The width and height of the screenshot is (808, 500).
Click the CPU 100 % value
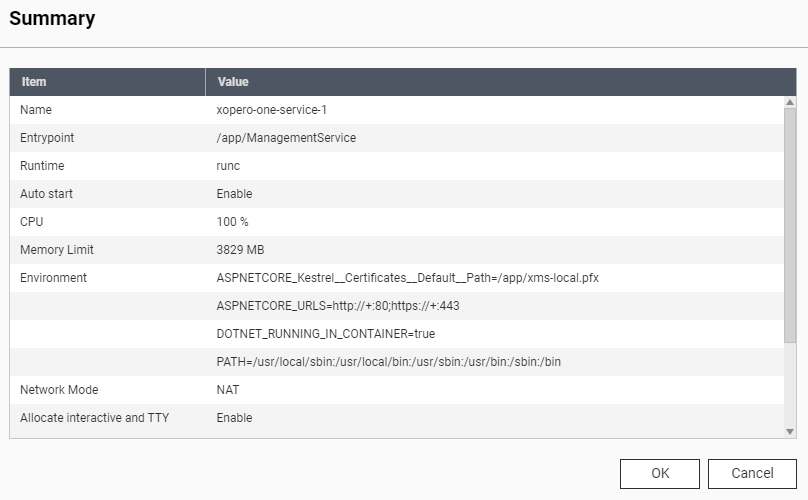tap(232, 222)
